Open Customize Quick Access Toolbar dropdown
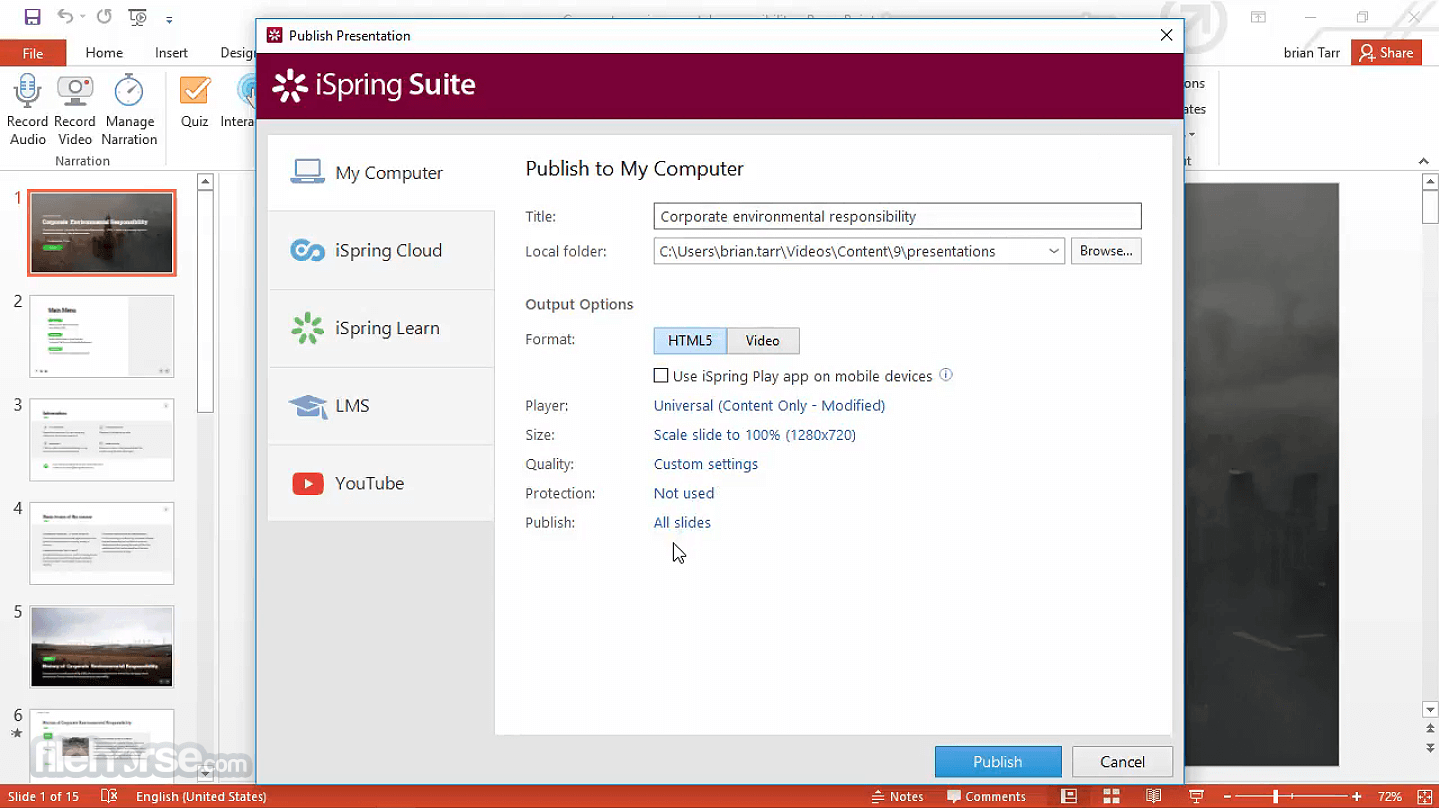The image size is (1439, 808). 169,19
